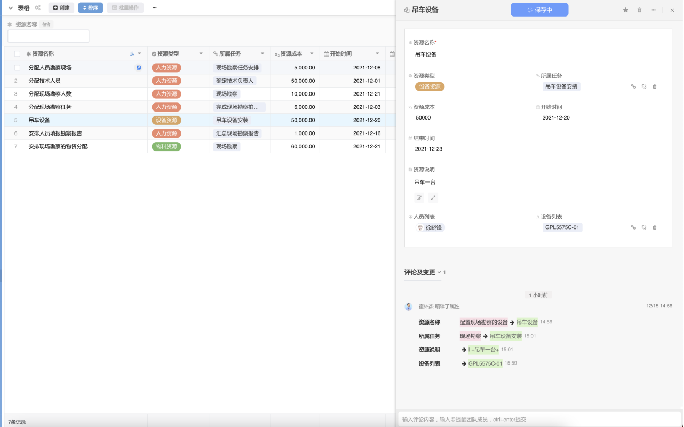This screenshot has width=684, height=427.
Task: Open the view settings icon beside the table title
Action: 38,8
